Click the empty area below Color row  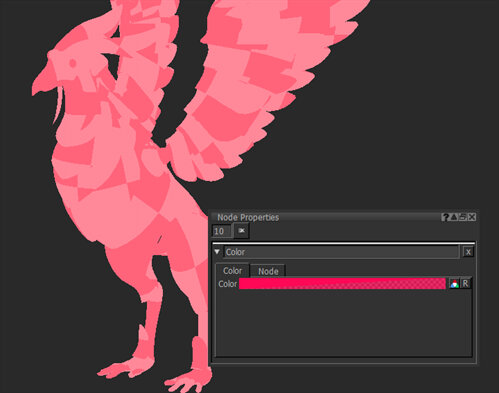[343, 323]
